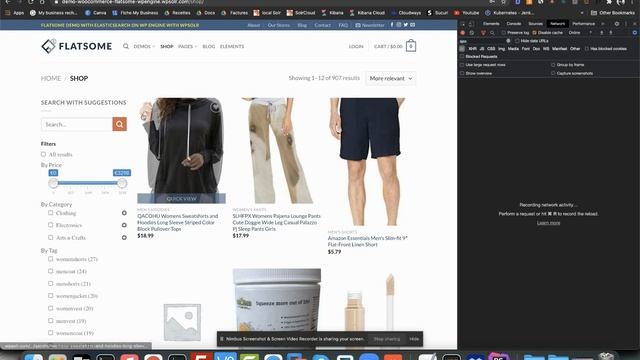This screenshot has height=360, width=640.
Task: Click the Home breadcrumb link
Action: click(x=51, y=78)
